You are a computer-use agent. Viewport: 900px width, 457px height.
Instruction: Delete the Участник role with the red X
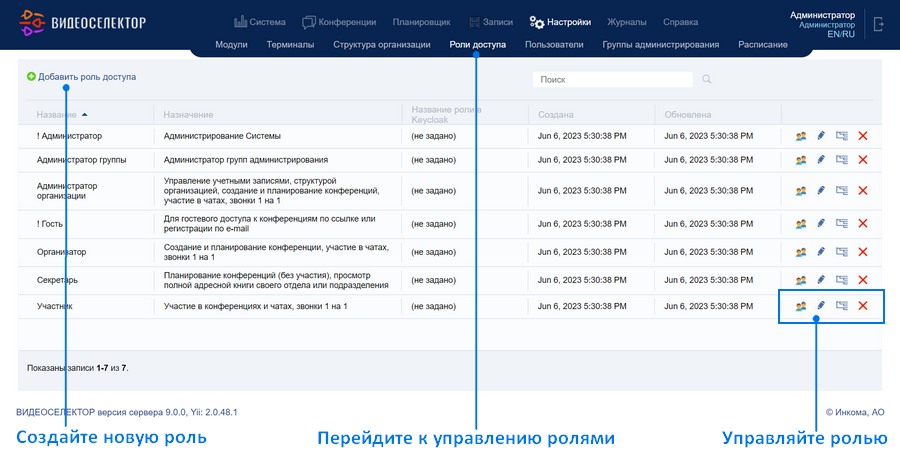863,306
